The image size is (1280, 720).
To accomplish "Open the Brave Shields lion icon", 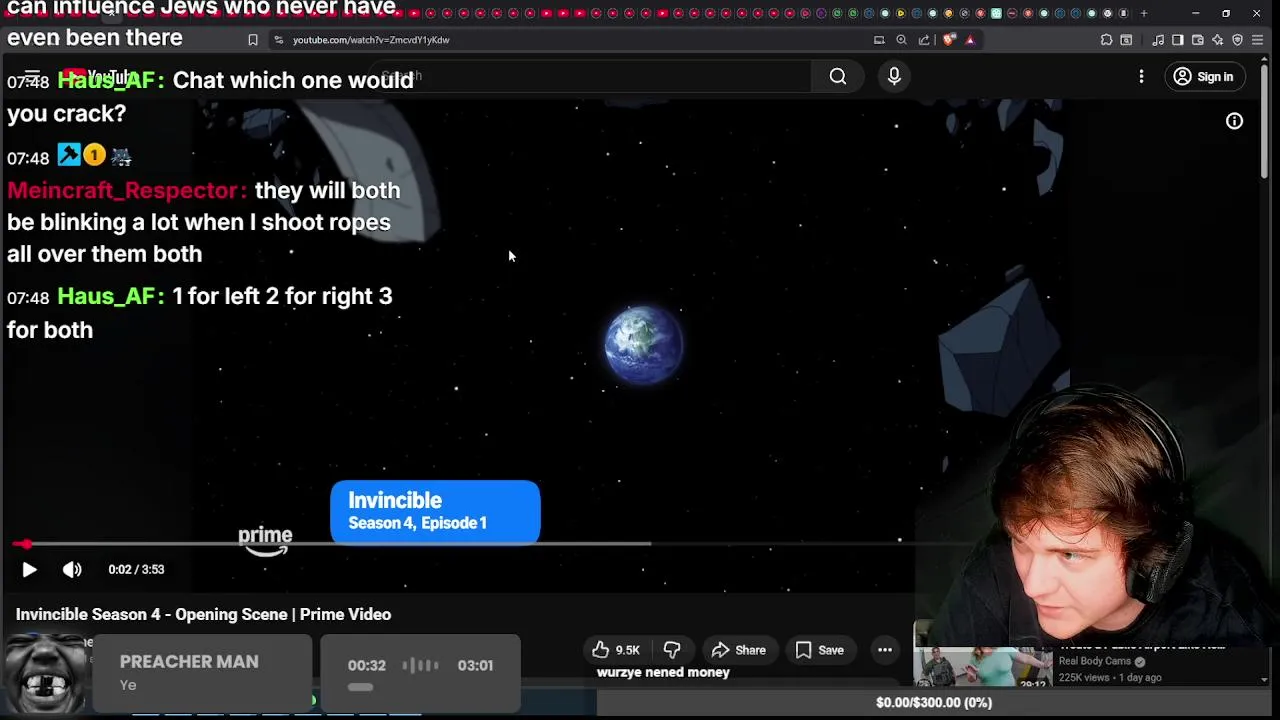I will pyautogui.click(x=949, y=40).
